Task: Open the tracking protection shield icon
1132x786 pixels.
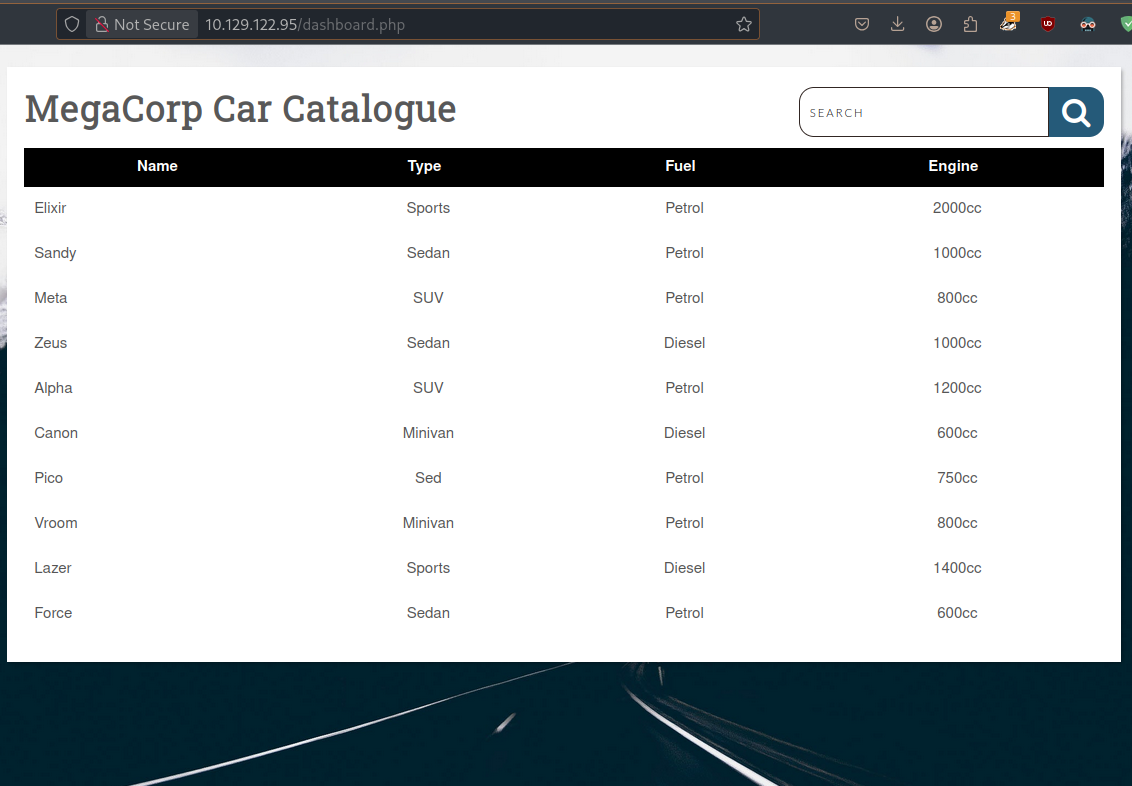Action: tap(72, 24)
